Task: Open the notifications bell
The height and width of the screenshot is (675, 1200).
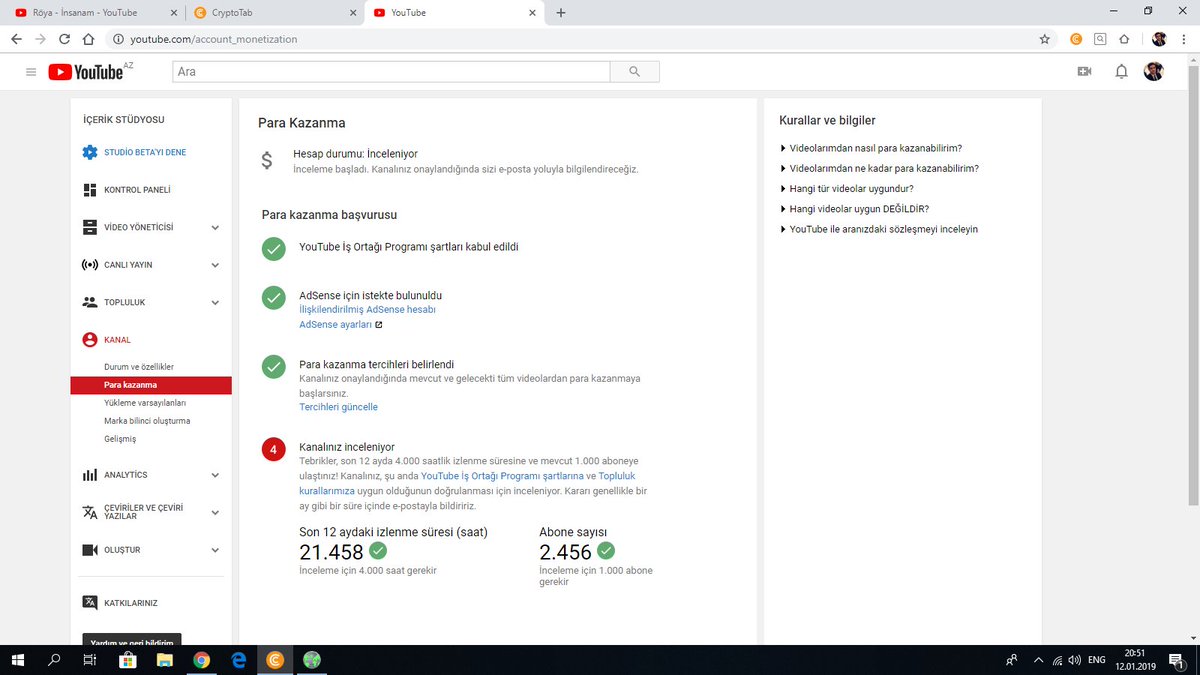Action: pos(1122,72)
